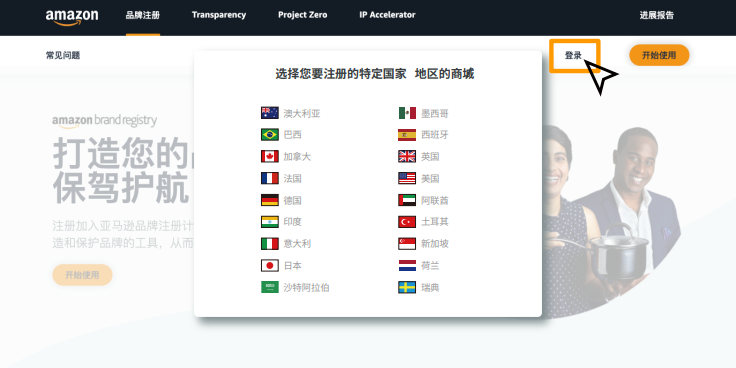Open the 品牌注册 tab
This screenshot has height=368, width=736.
point(143,15)
